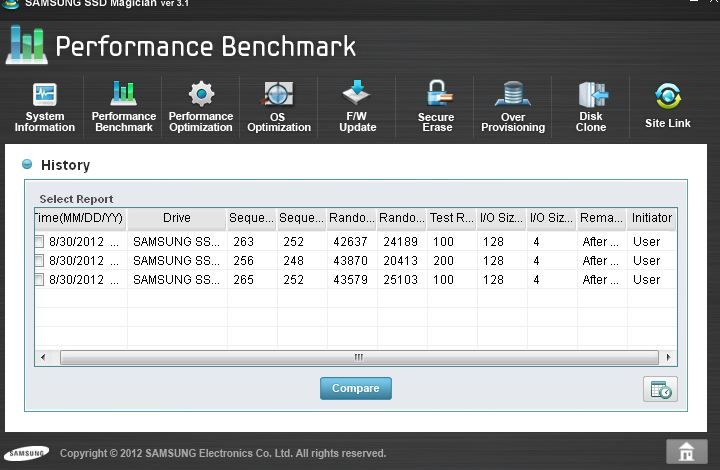Image resolution: width=720 pixels, height=470 pixels.
Task: Open Disk Clone tool
Action: click(x=591, y=107)
